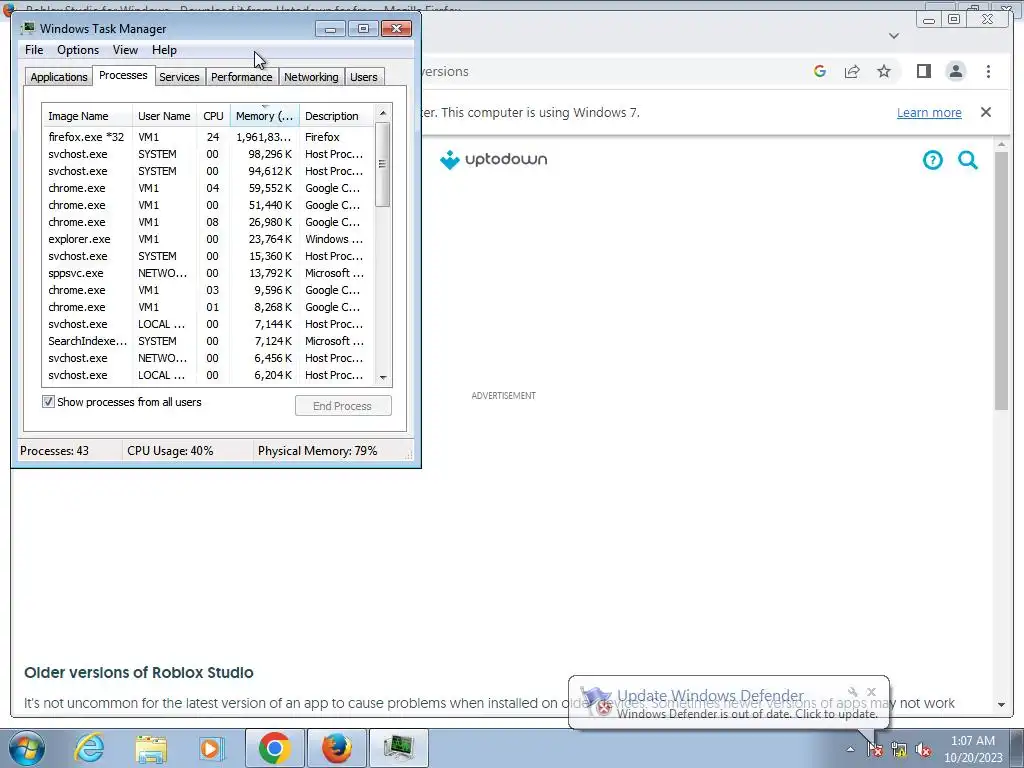Sort processes by CPU column header
This screenshot has width=1024, height=768.
(x=214, y=116)
